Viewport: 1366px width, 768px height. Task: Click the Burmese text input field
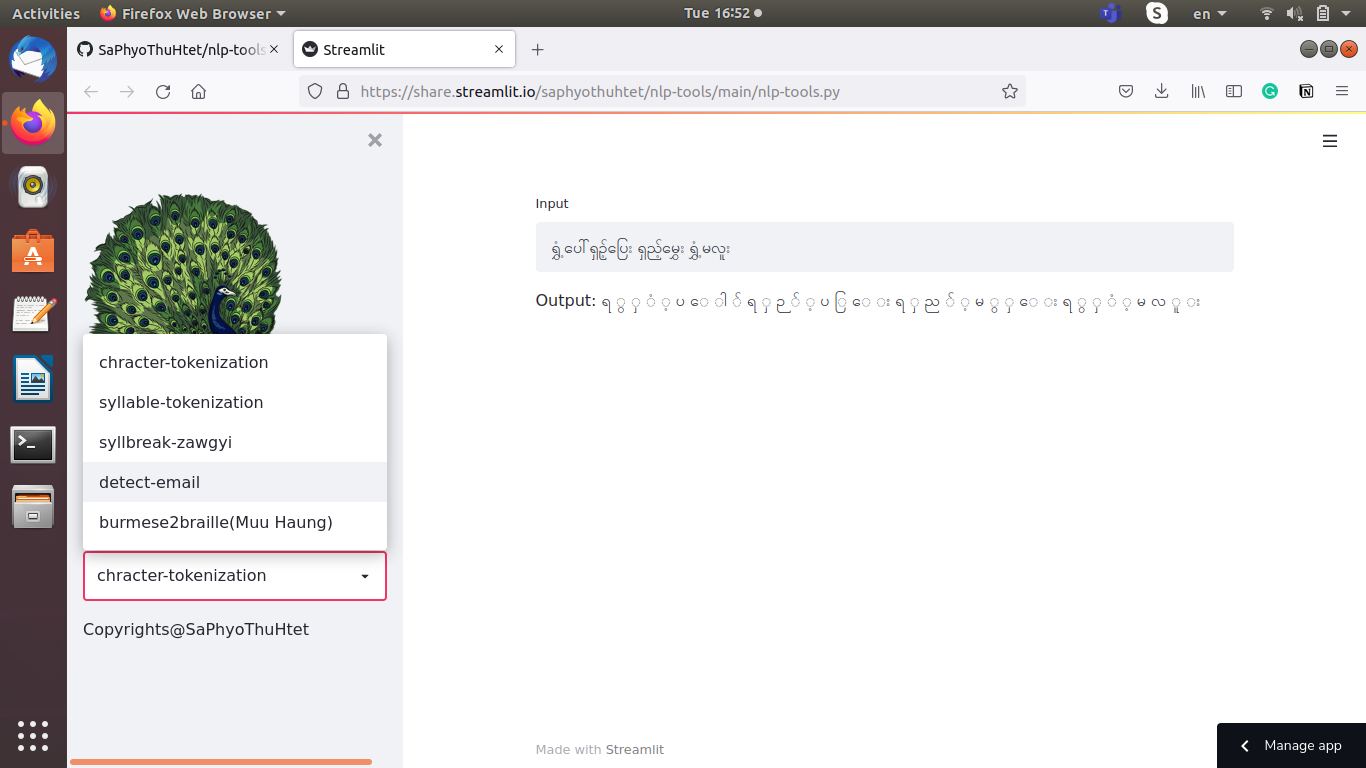tap(884, 247)
